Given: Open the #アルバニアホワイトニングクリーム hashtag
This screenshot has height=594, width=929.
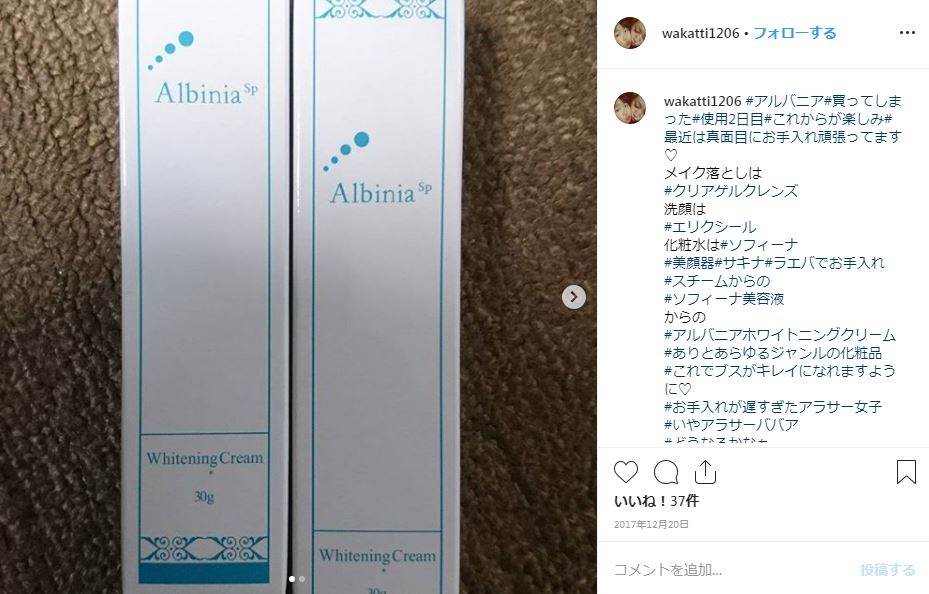Looking at the screenshot, I should tap(780, 335).
